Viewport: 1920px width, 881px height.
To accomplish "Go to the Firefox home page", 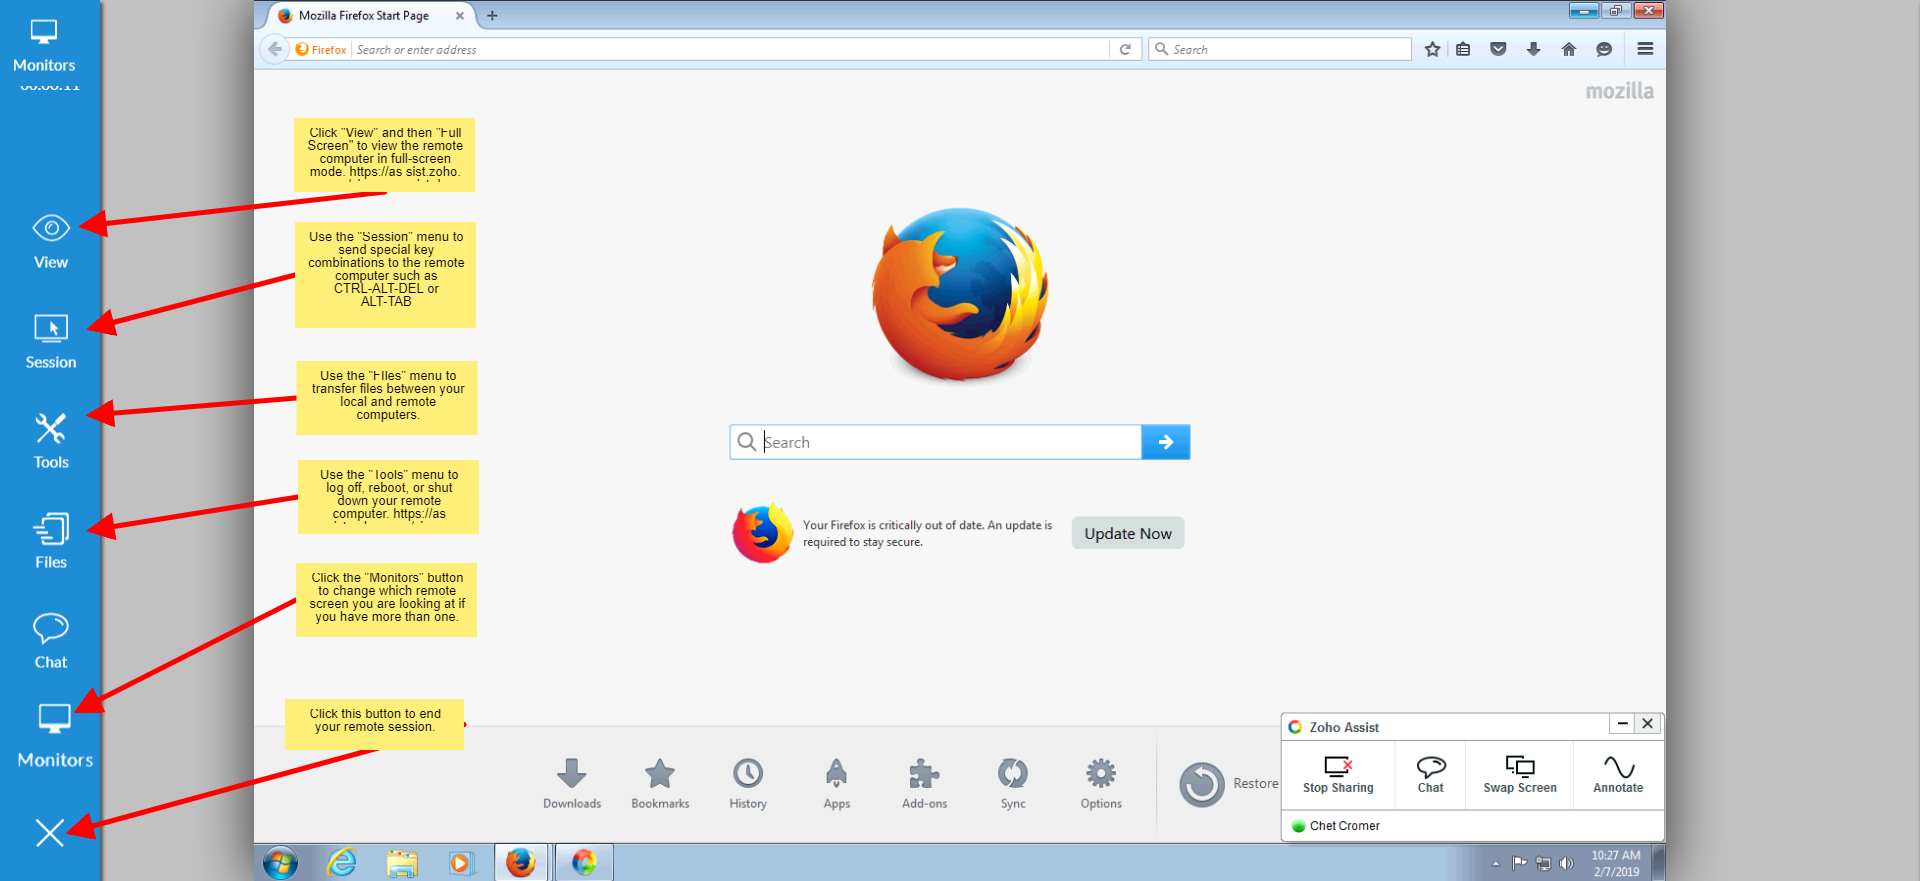I will 1568,49.
